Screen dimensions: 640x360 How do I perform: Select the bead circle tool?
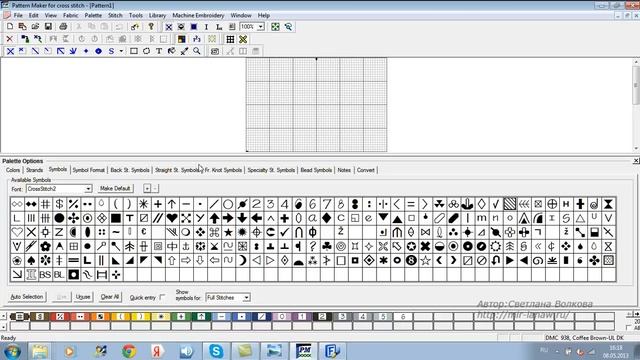pyautogui.click(x=98, y=51)
